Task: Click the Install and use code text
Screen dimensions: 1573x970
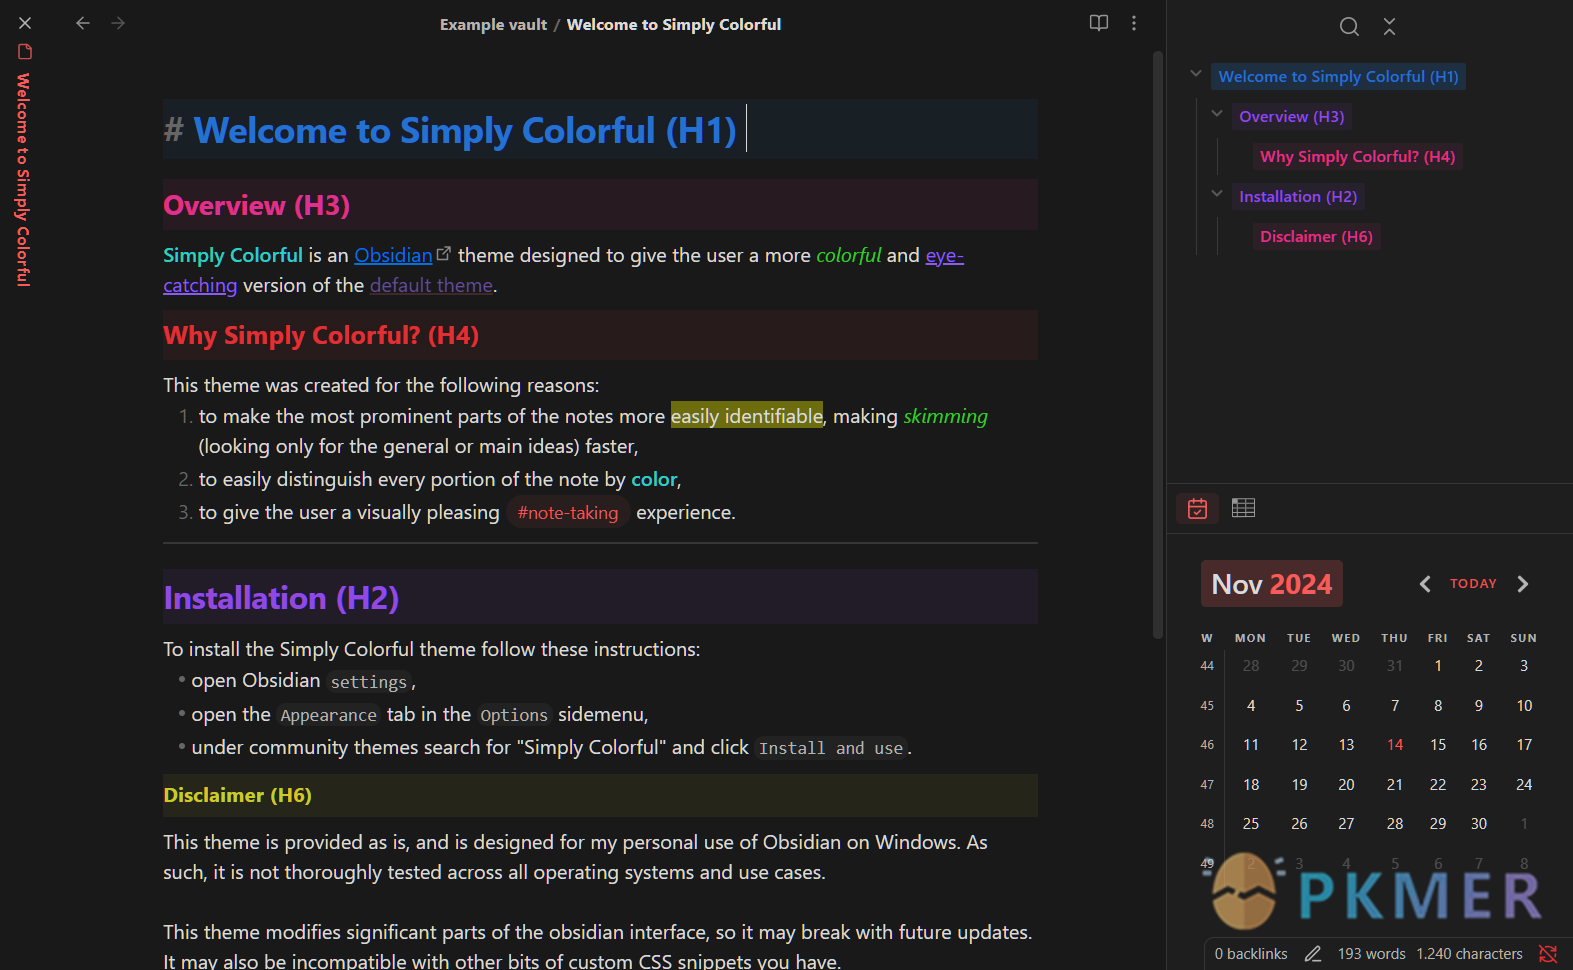Action: (x=830, y=748)
